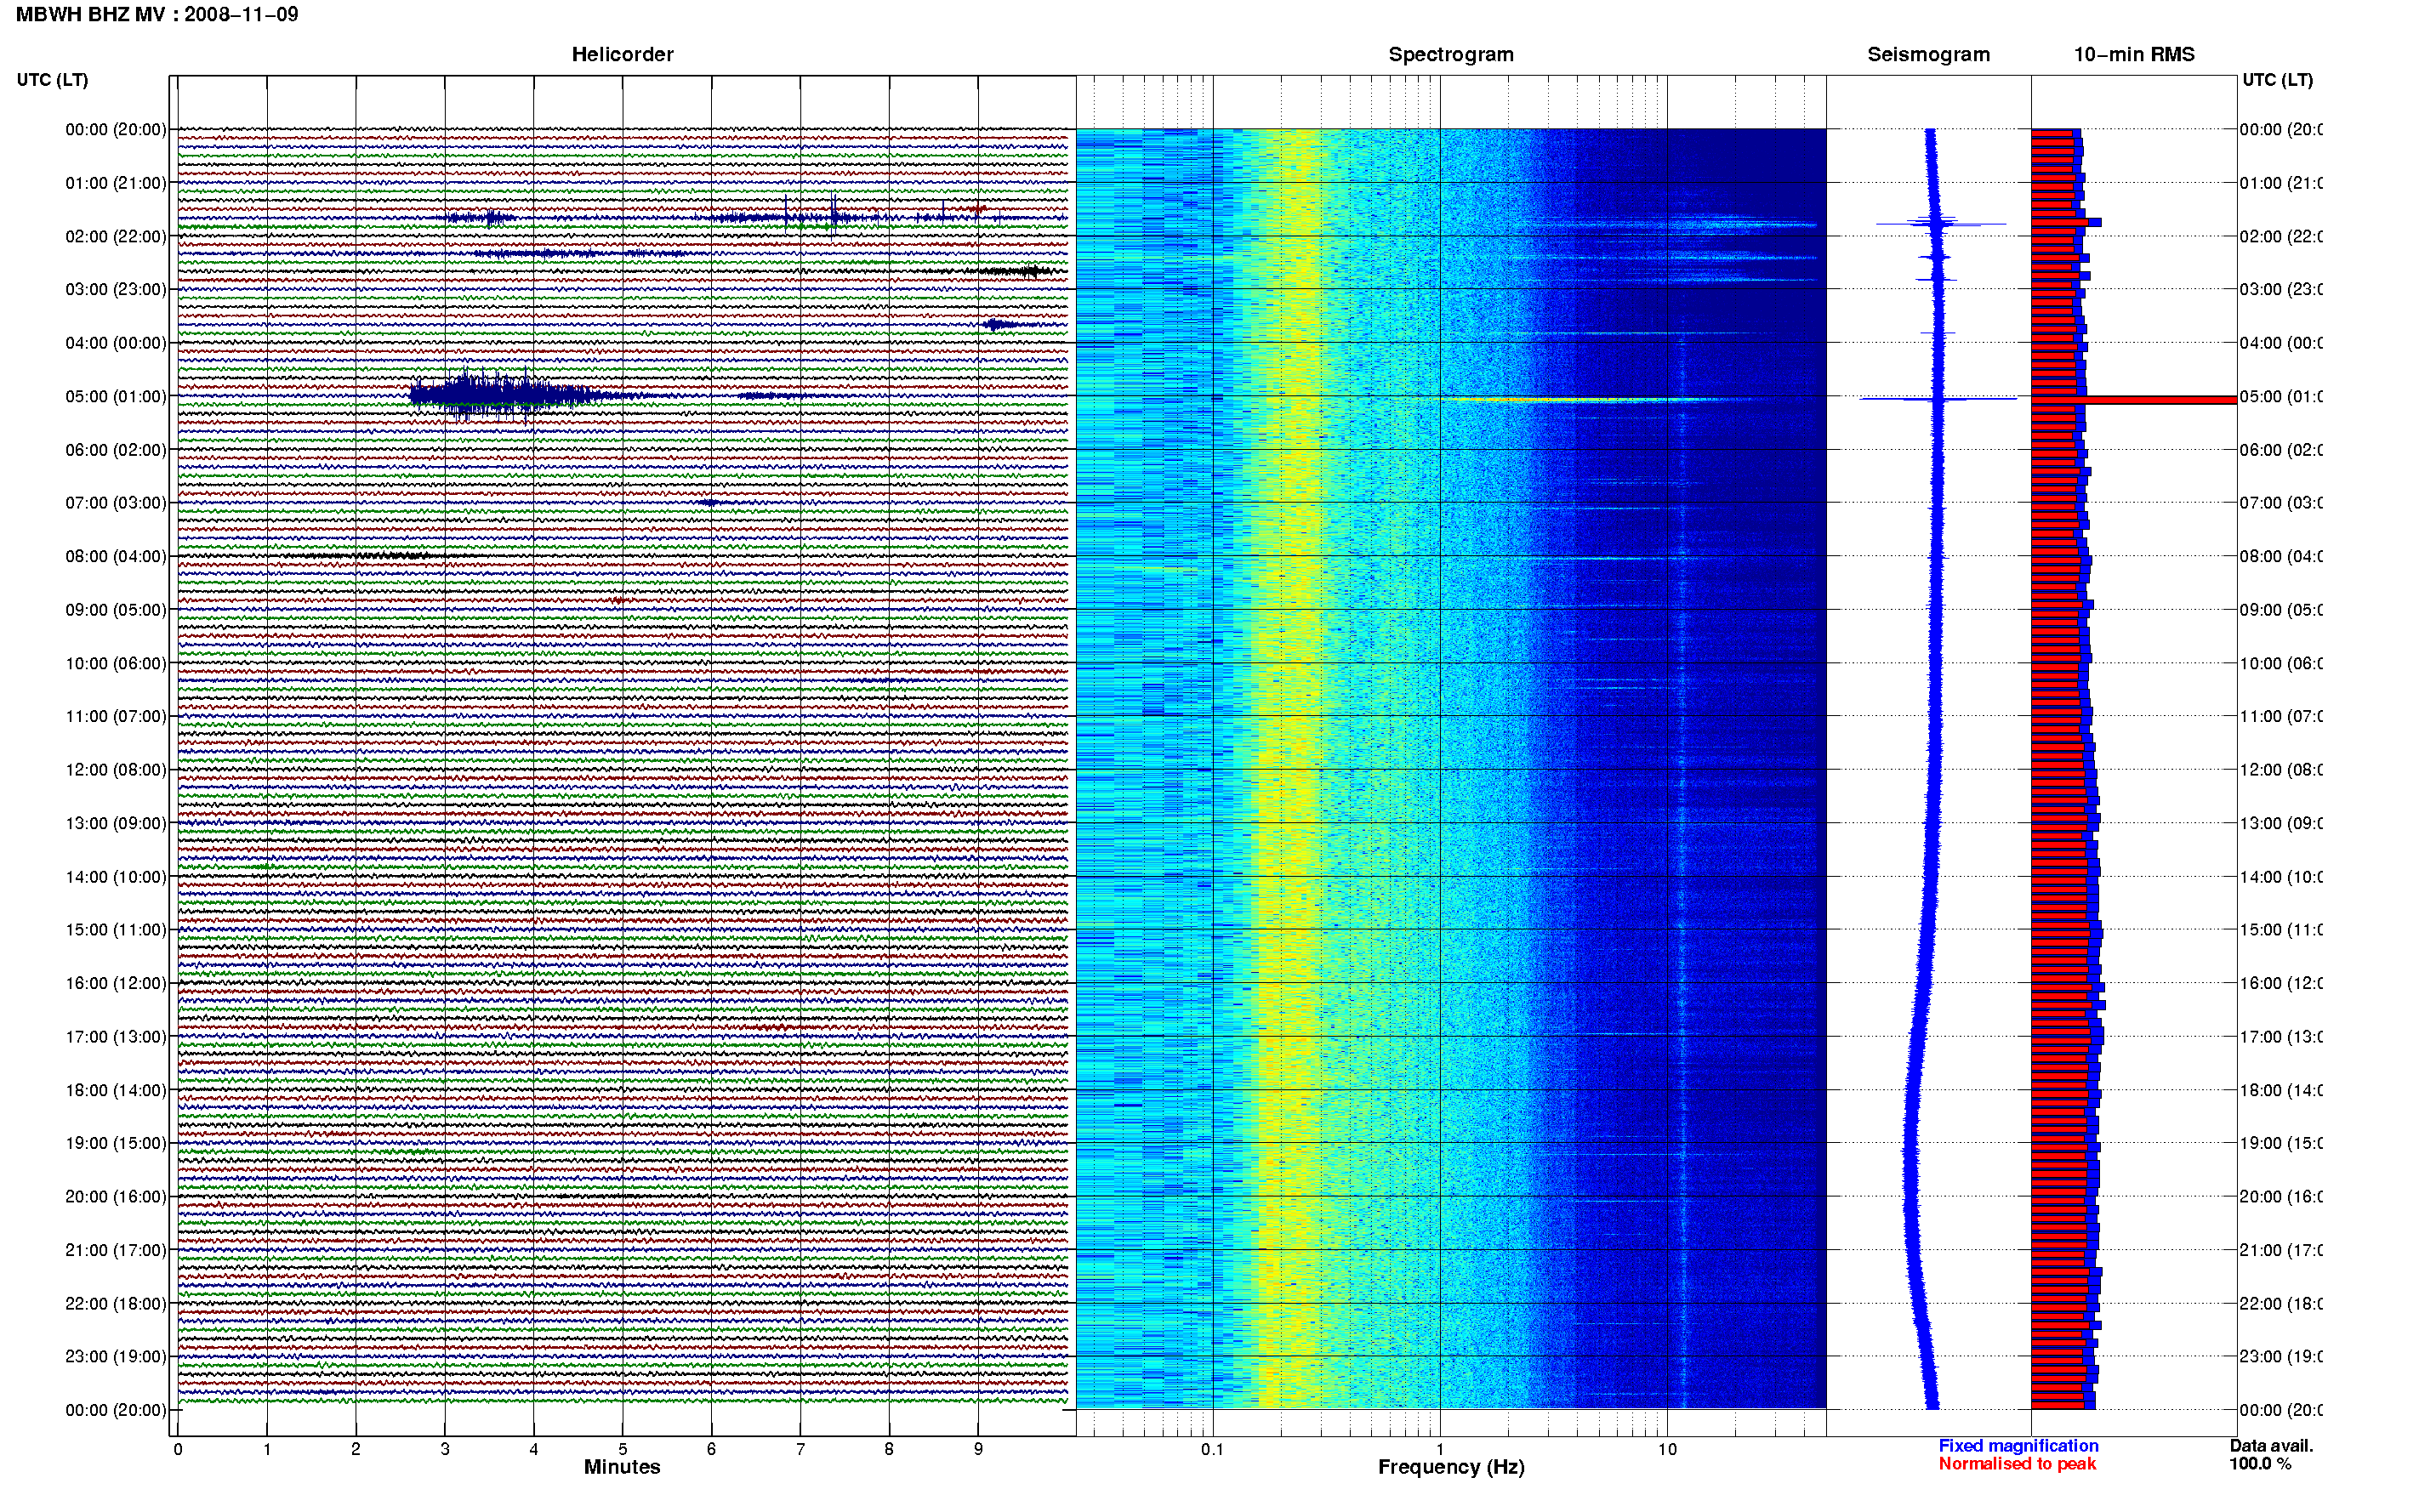Click the left 19:00 (15:00) time label
2419x1512 pixels.
tap(116, 1143)
